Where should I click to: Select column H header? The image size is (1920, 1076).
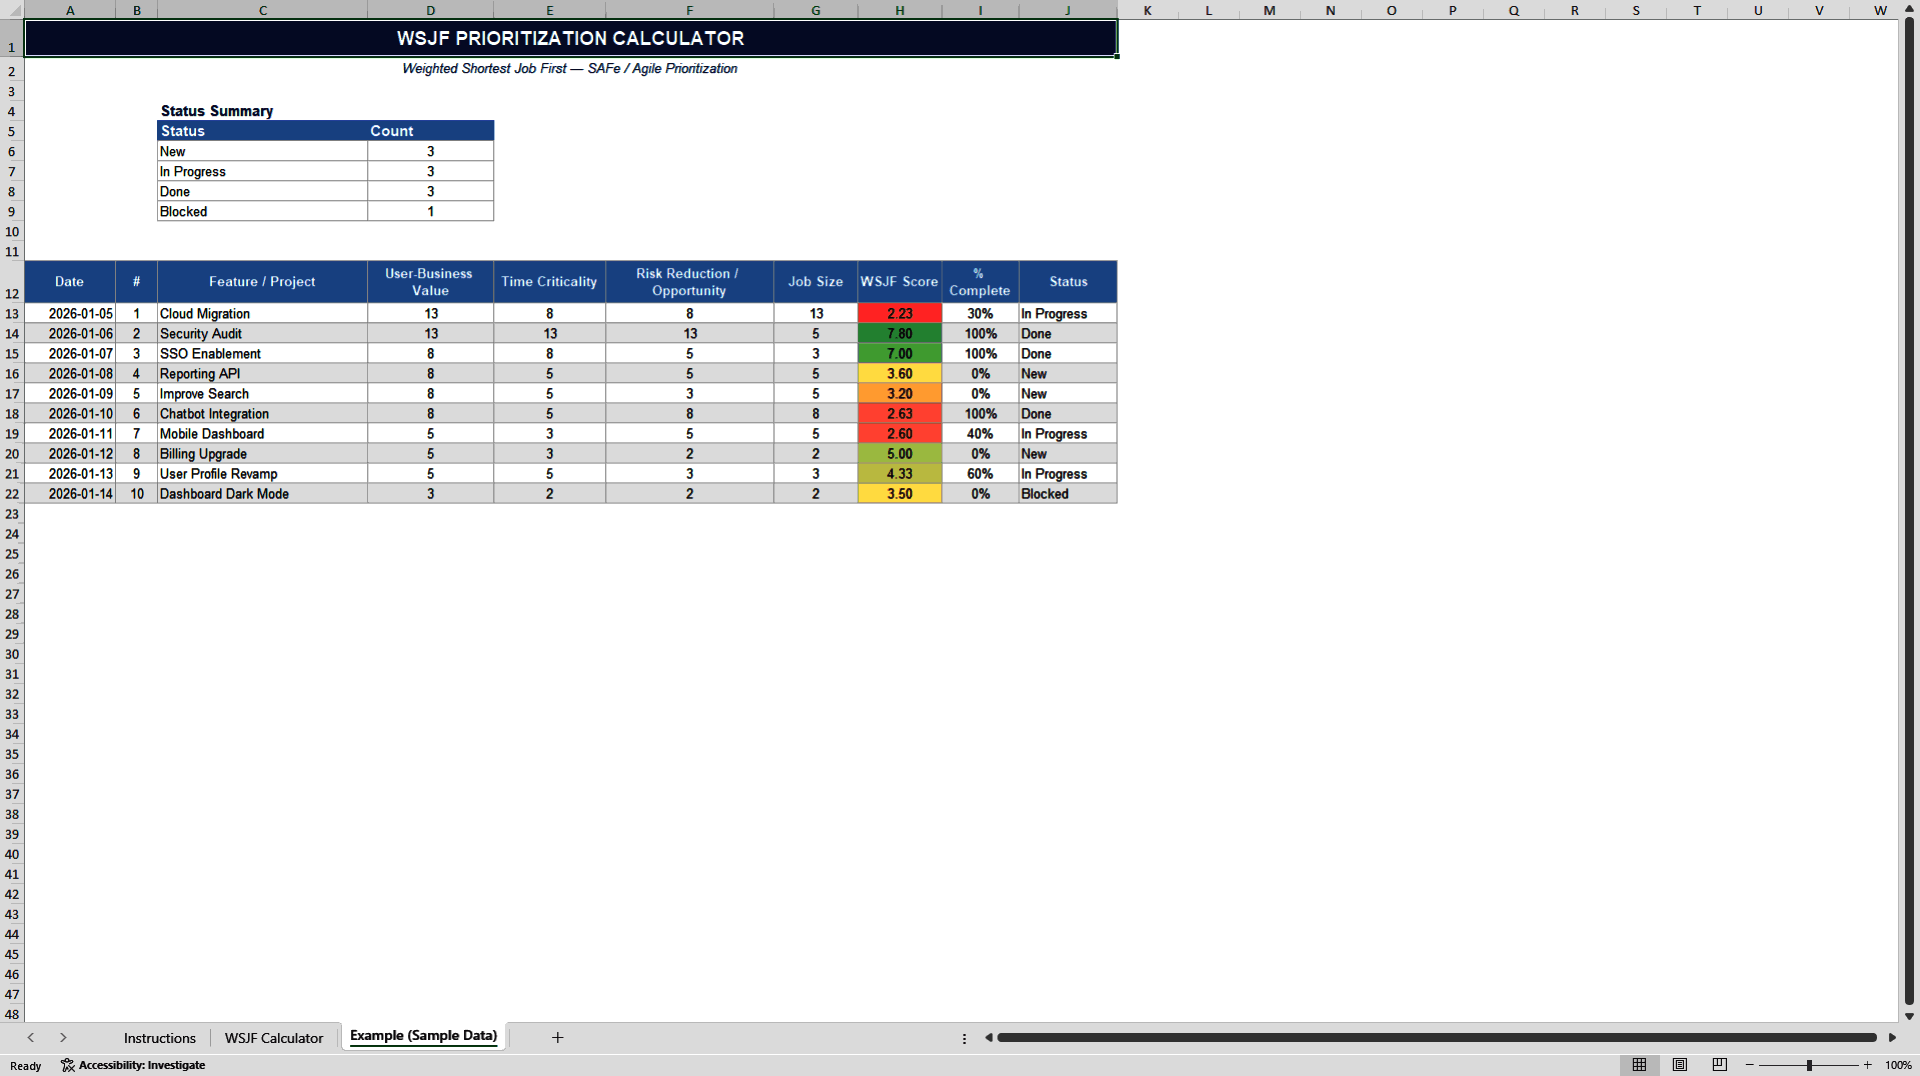pyautogui.click(x=900, y=10)
